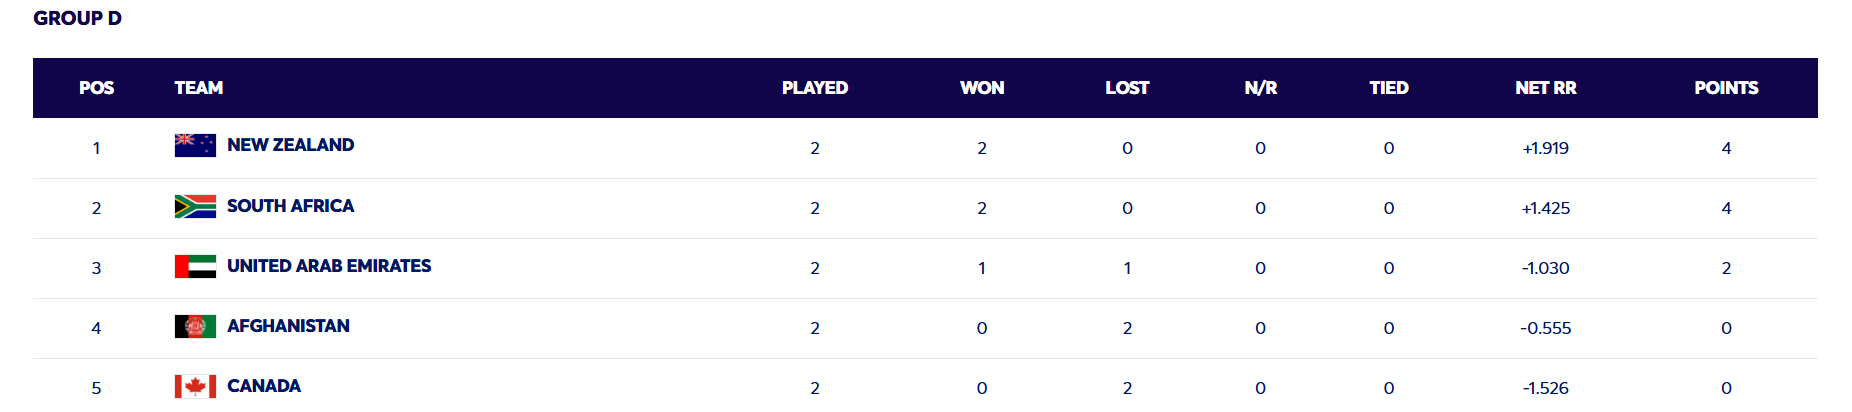Click the NET RR column header

(1545, 88)
